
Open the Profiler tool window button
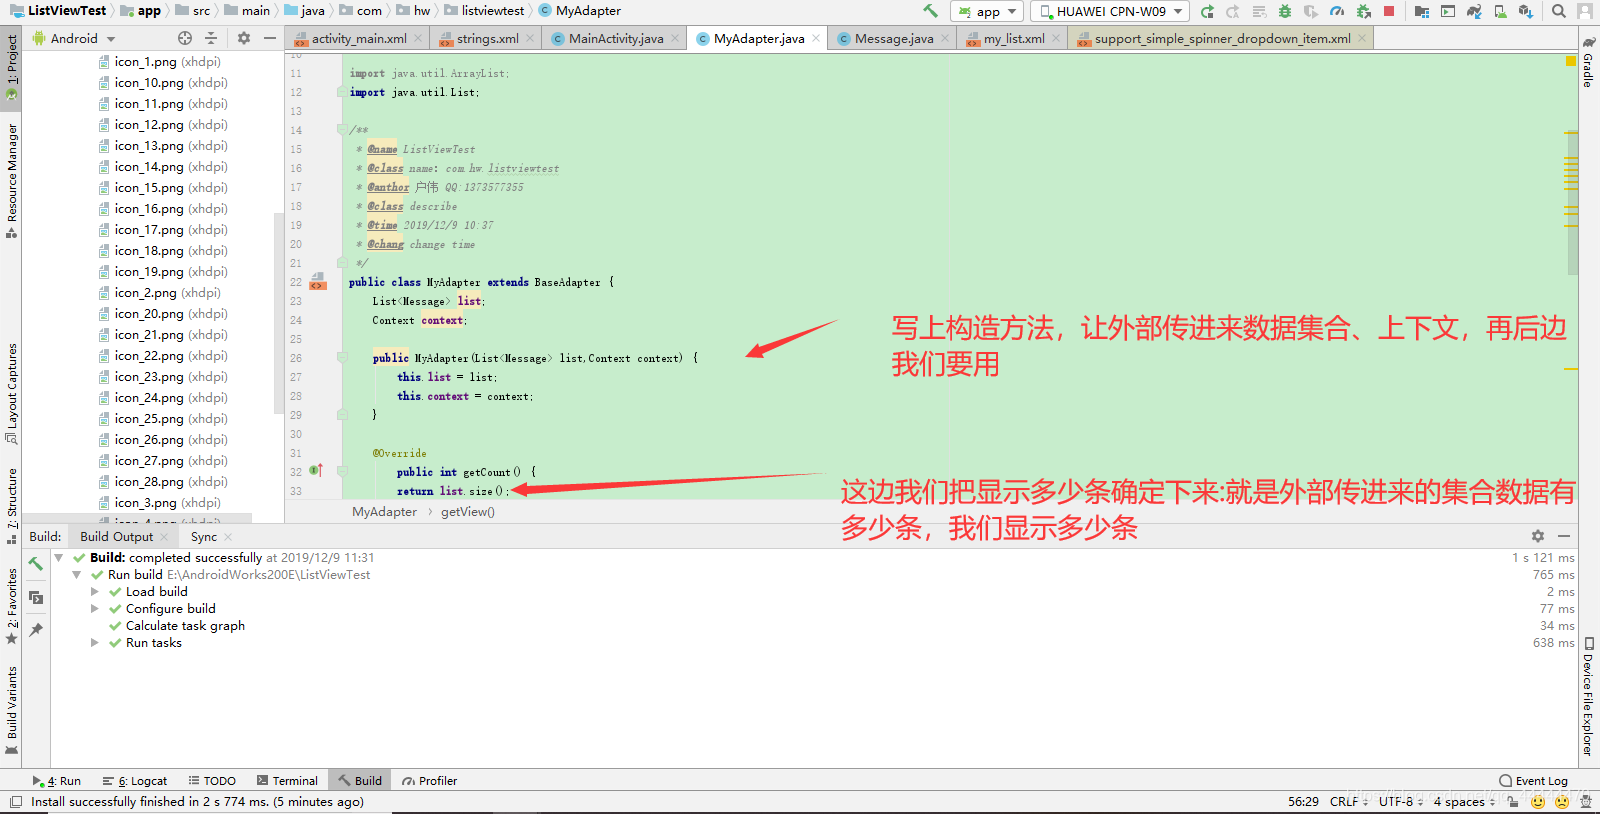[x=430, y=781]
